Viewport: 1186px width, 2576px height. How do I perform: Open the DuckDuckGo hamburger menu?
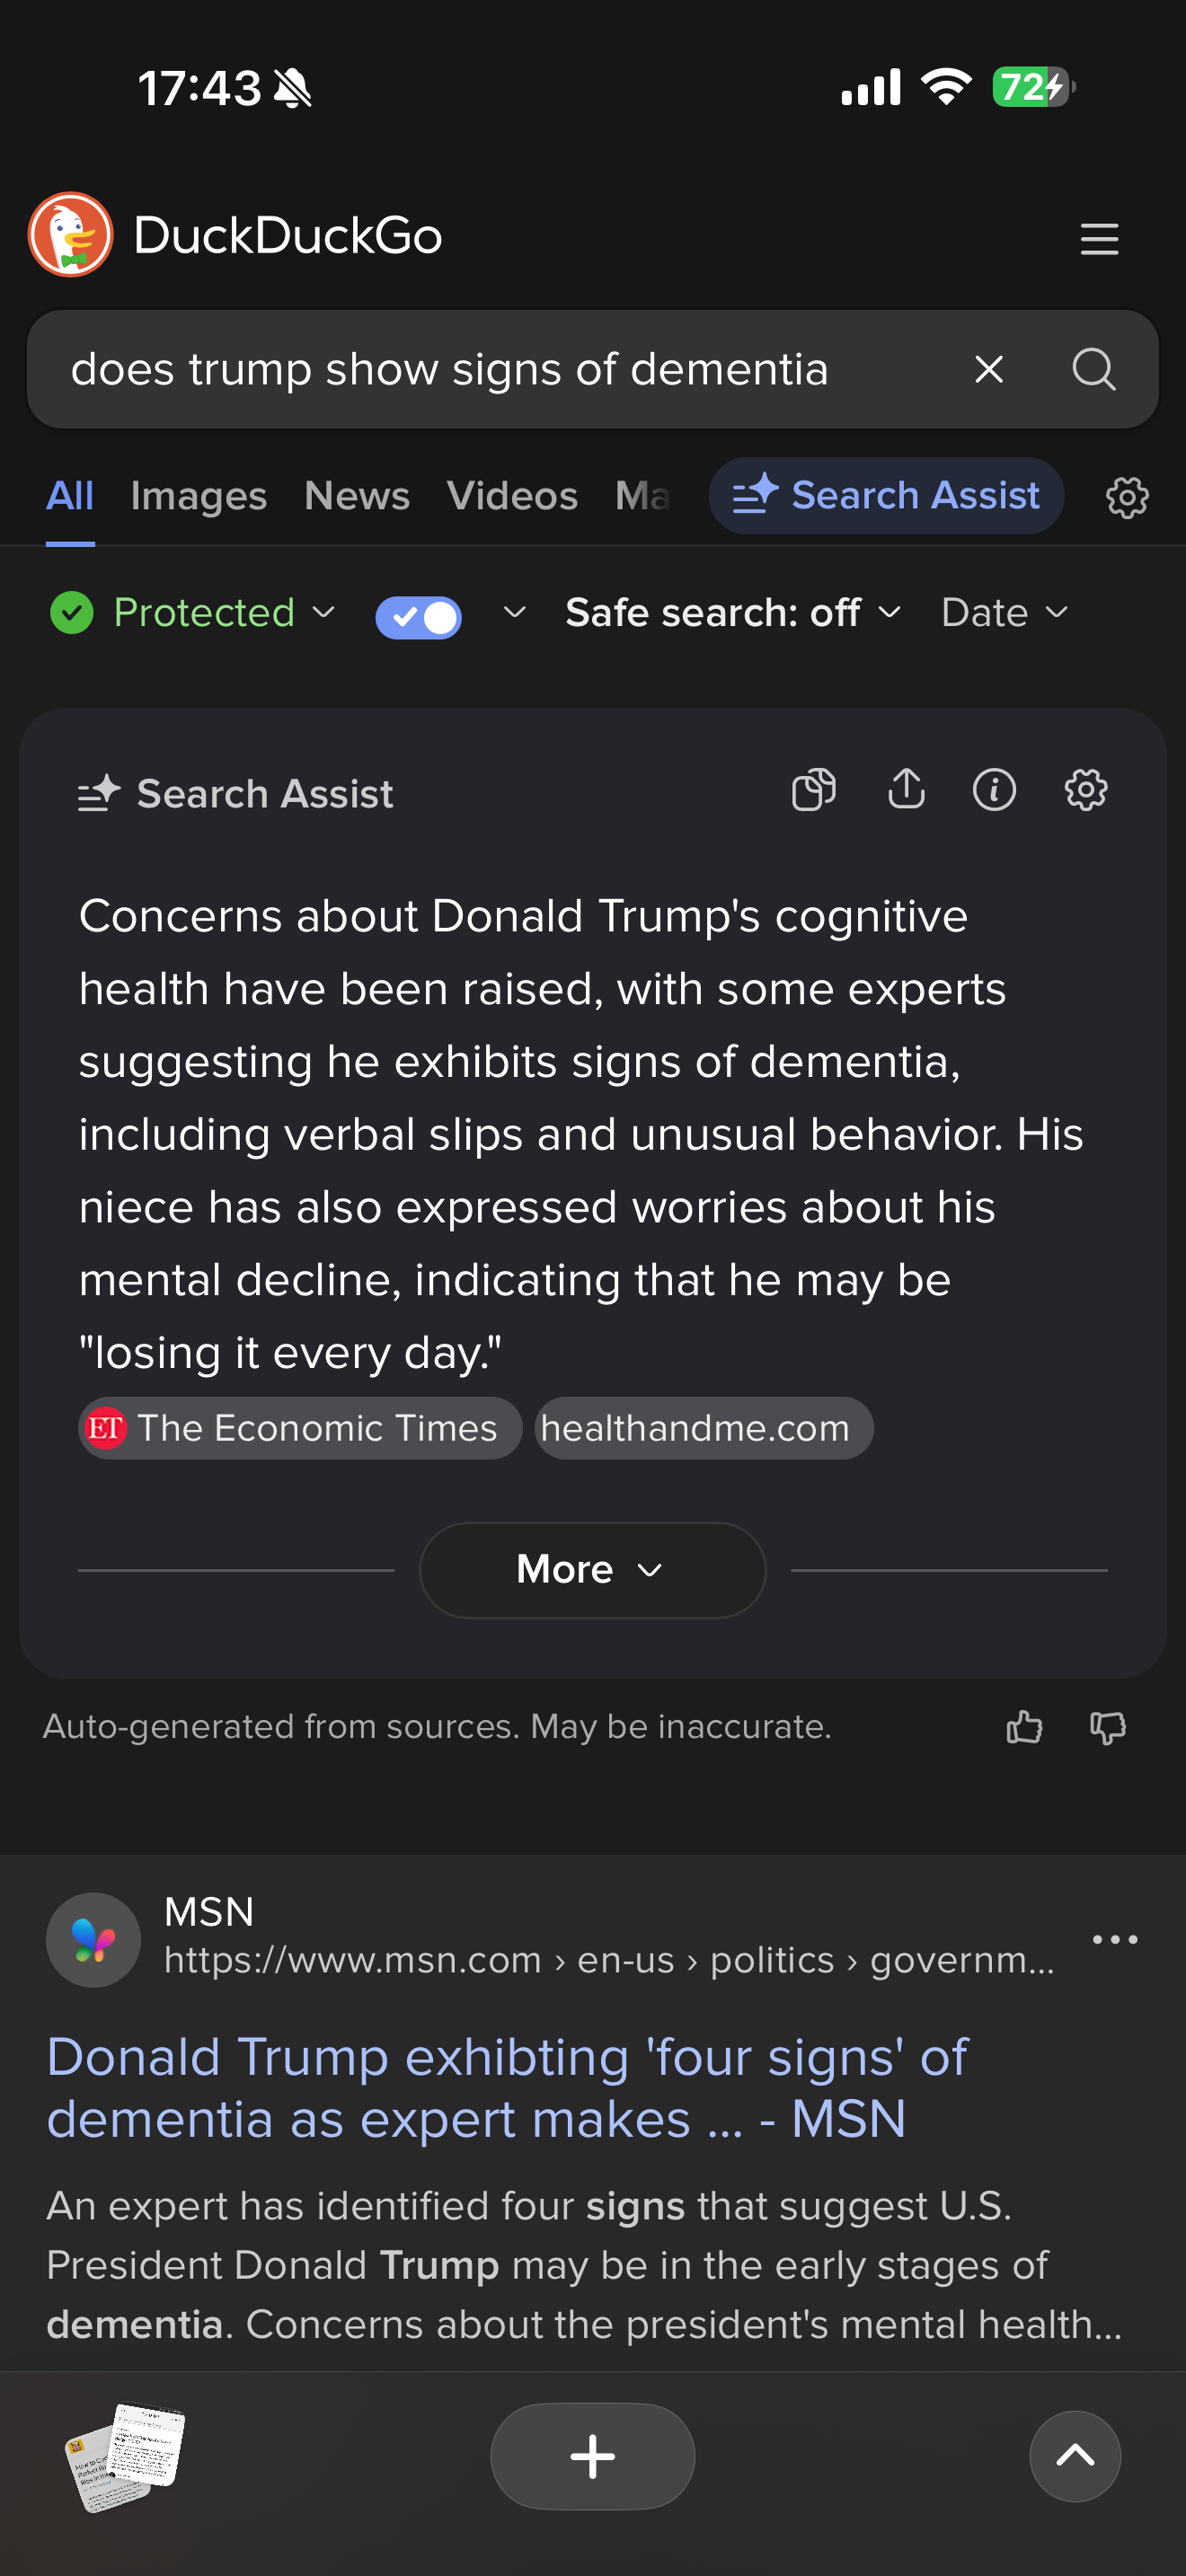pyautogui.click(x=1099, y=239)
